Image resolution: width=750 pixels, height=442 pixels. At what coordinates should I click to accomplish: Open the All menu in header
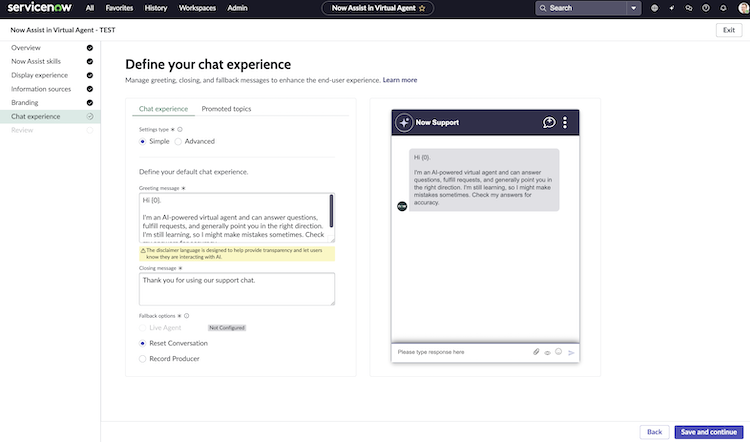tap(89, 8)
